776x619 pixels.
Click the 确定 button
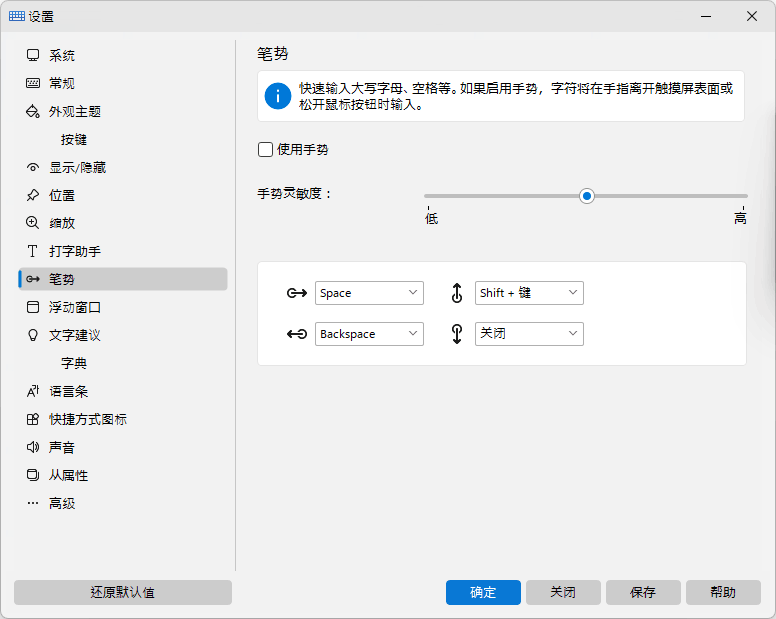pyautogui.click(x=483, y=592)
